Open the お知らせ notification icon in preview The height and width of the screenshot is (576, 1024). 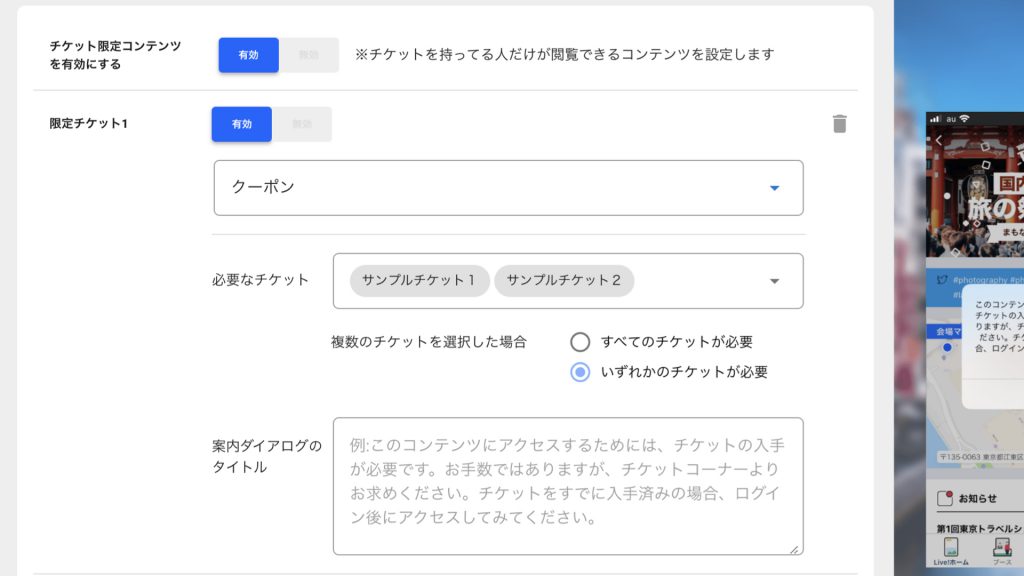click(x=944, y=498)
